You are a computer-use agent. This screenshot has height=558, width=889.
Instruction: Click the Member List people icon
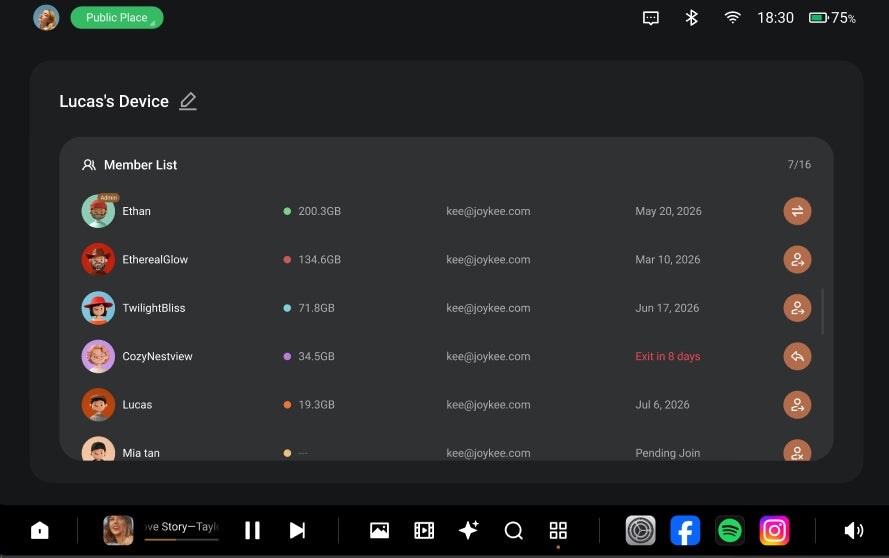click(x=89, y=165)
